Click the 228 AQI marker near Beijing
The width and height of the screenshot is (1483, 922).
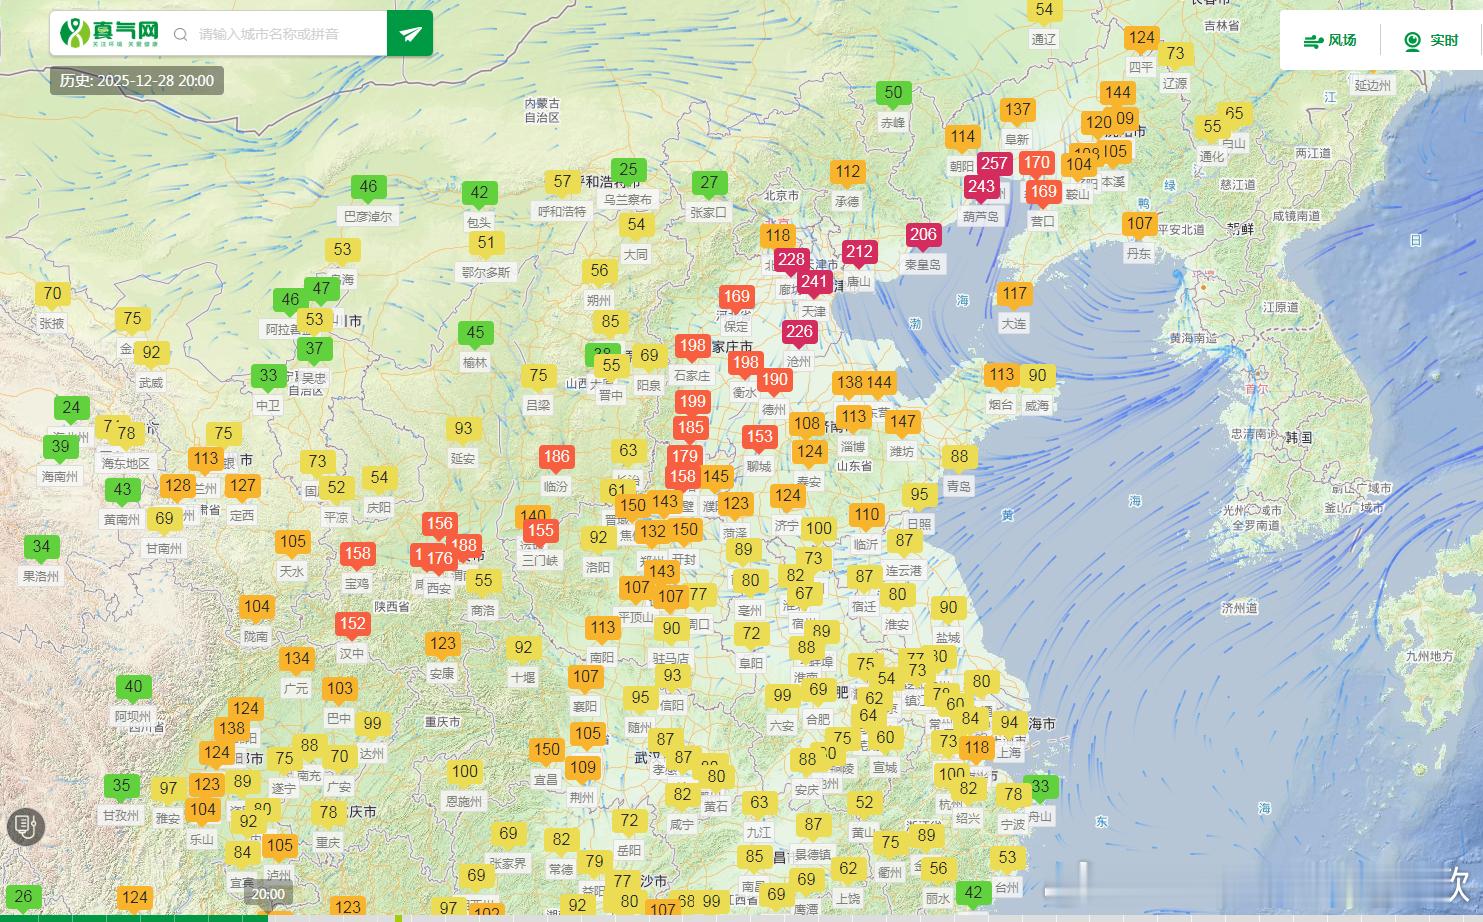point(791,259)
